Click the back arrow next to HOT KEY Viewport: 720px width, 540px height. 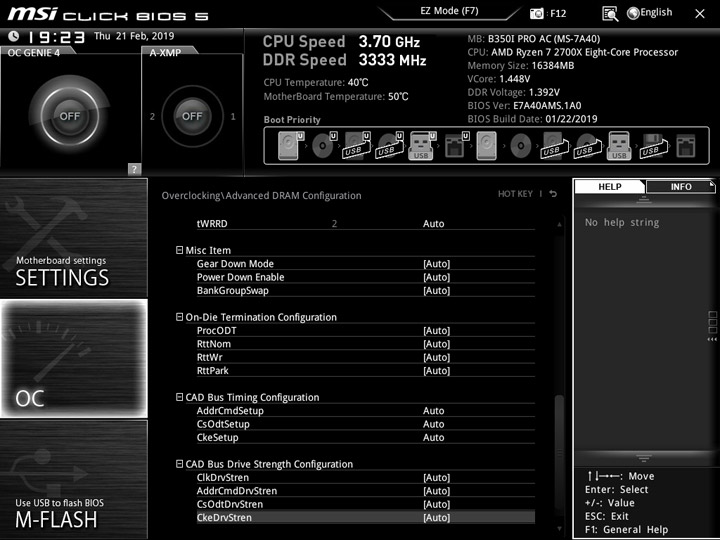pos(553,194)
